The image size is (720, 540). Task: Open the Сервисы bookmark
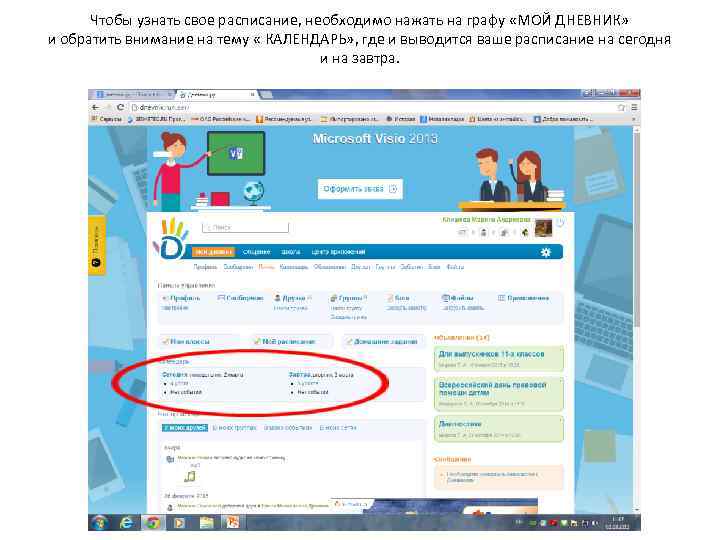107,119
